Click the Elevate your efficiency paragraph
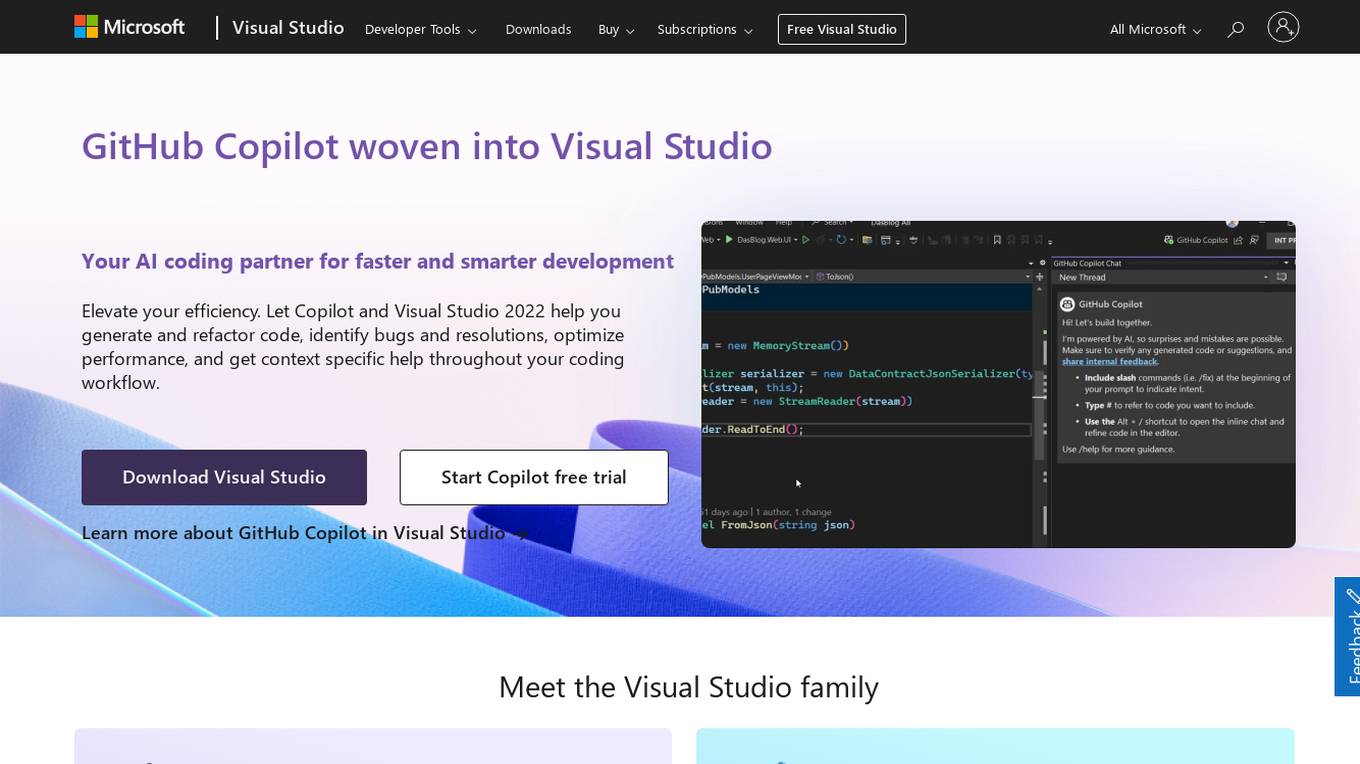1360x764 pixels. (353, 347)
